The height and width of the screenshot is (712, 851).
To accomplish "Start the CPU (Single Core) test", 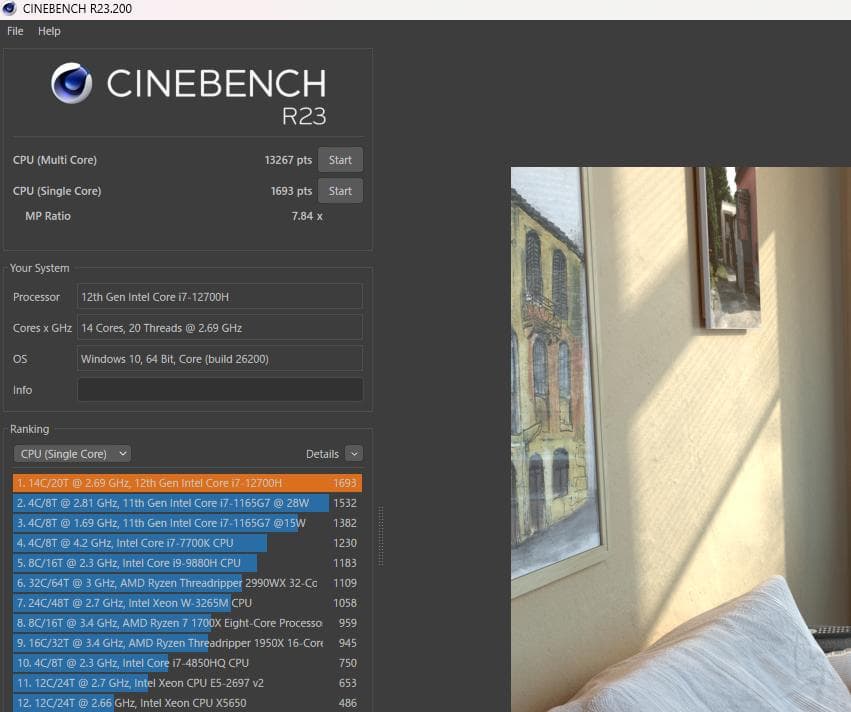I will click(x=340, y=191).
